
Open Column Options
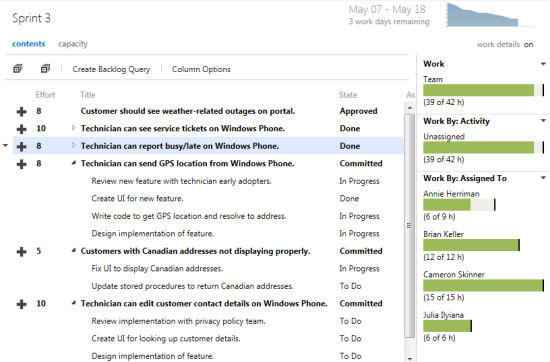point(201,69)
